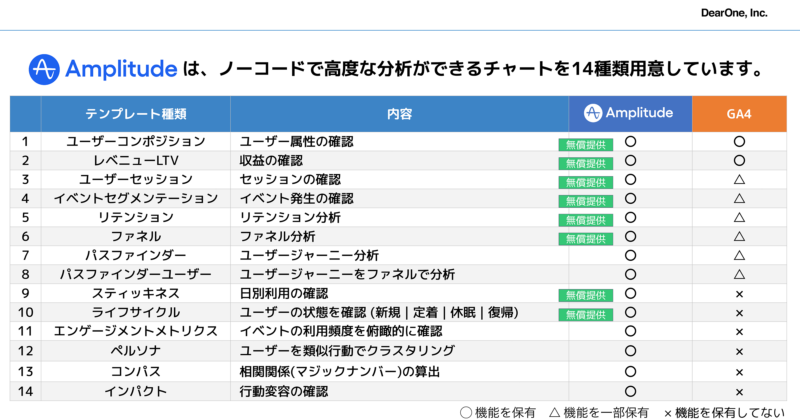Image resolution: width=800 pixels, height=420 pixels.
Task: Click the GA4 triangle mark for イベントセグメンテーション
Action: [x=739, y=199]
